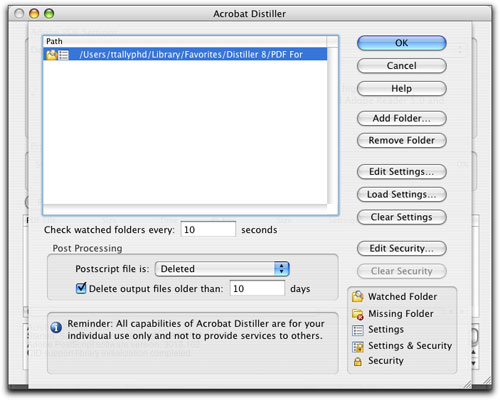
Task: Click the Missing Folder legend icon
Action: click(x=358, y=314)
